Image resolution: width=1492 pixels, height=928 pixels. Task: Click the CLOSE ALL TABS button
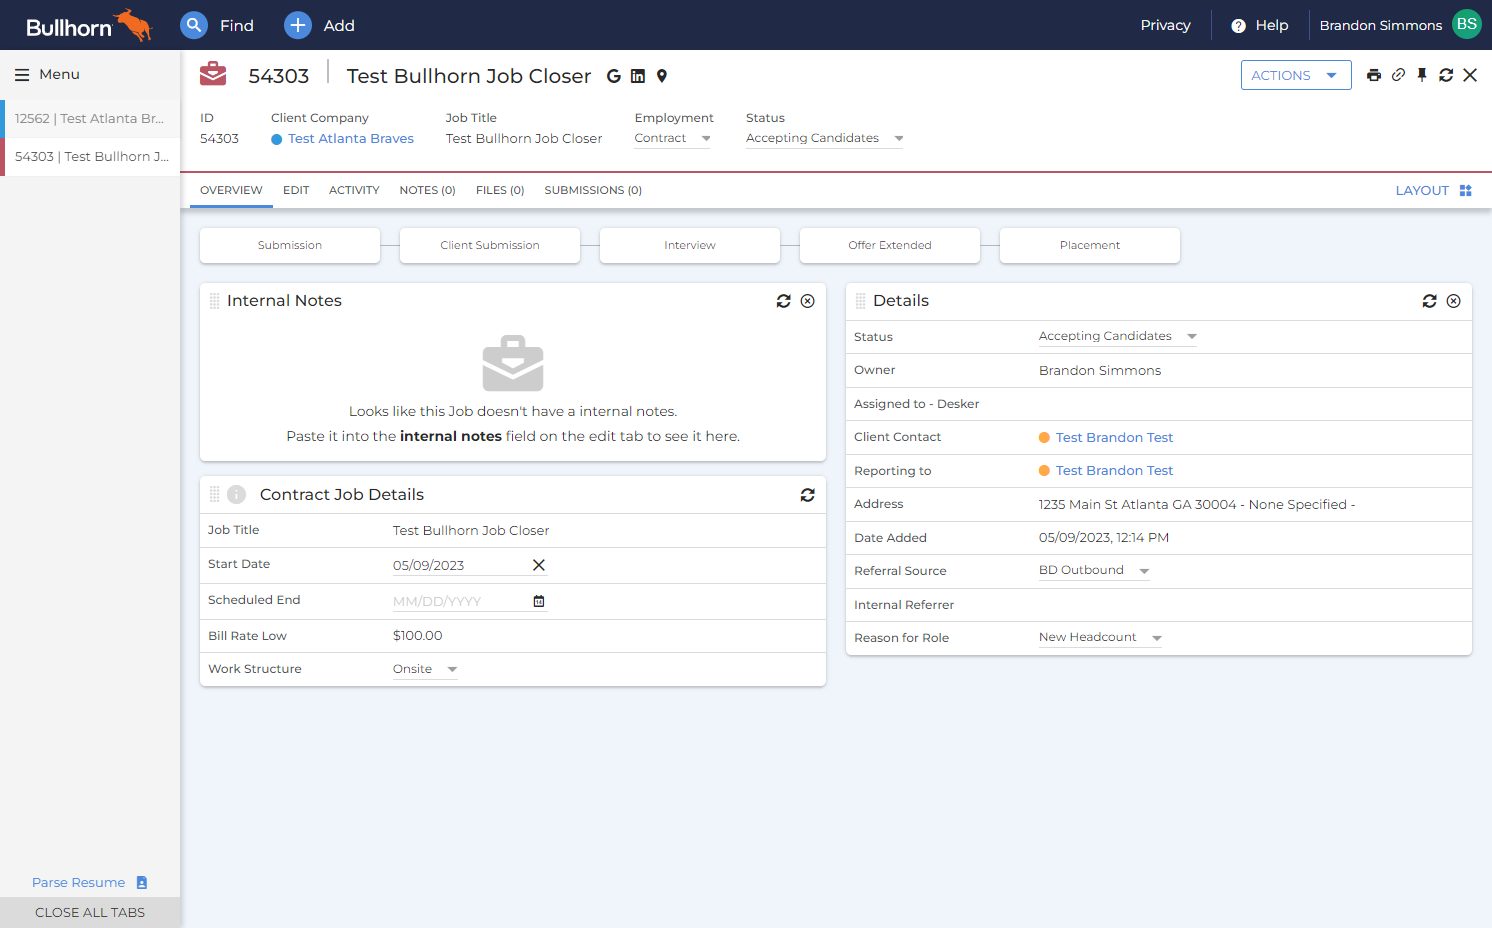(90, 912)
